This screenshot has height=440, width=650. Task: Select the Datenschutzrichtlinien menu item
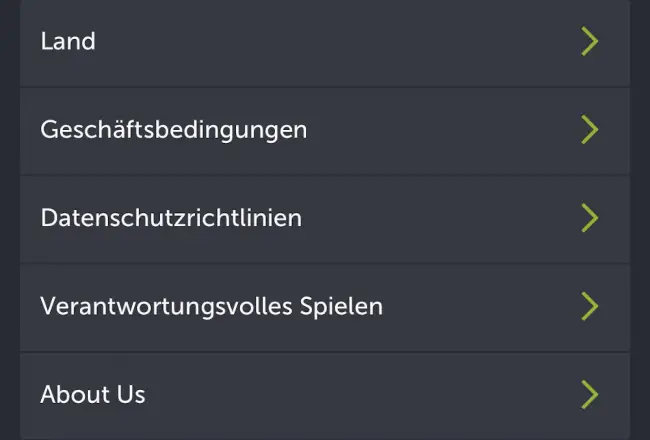point(325,219)
